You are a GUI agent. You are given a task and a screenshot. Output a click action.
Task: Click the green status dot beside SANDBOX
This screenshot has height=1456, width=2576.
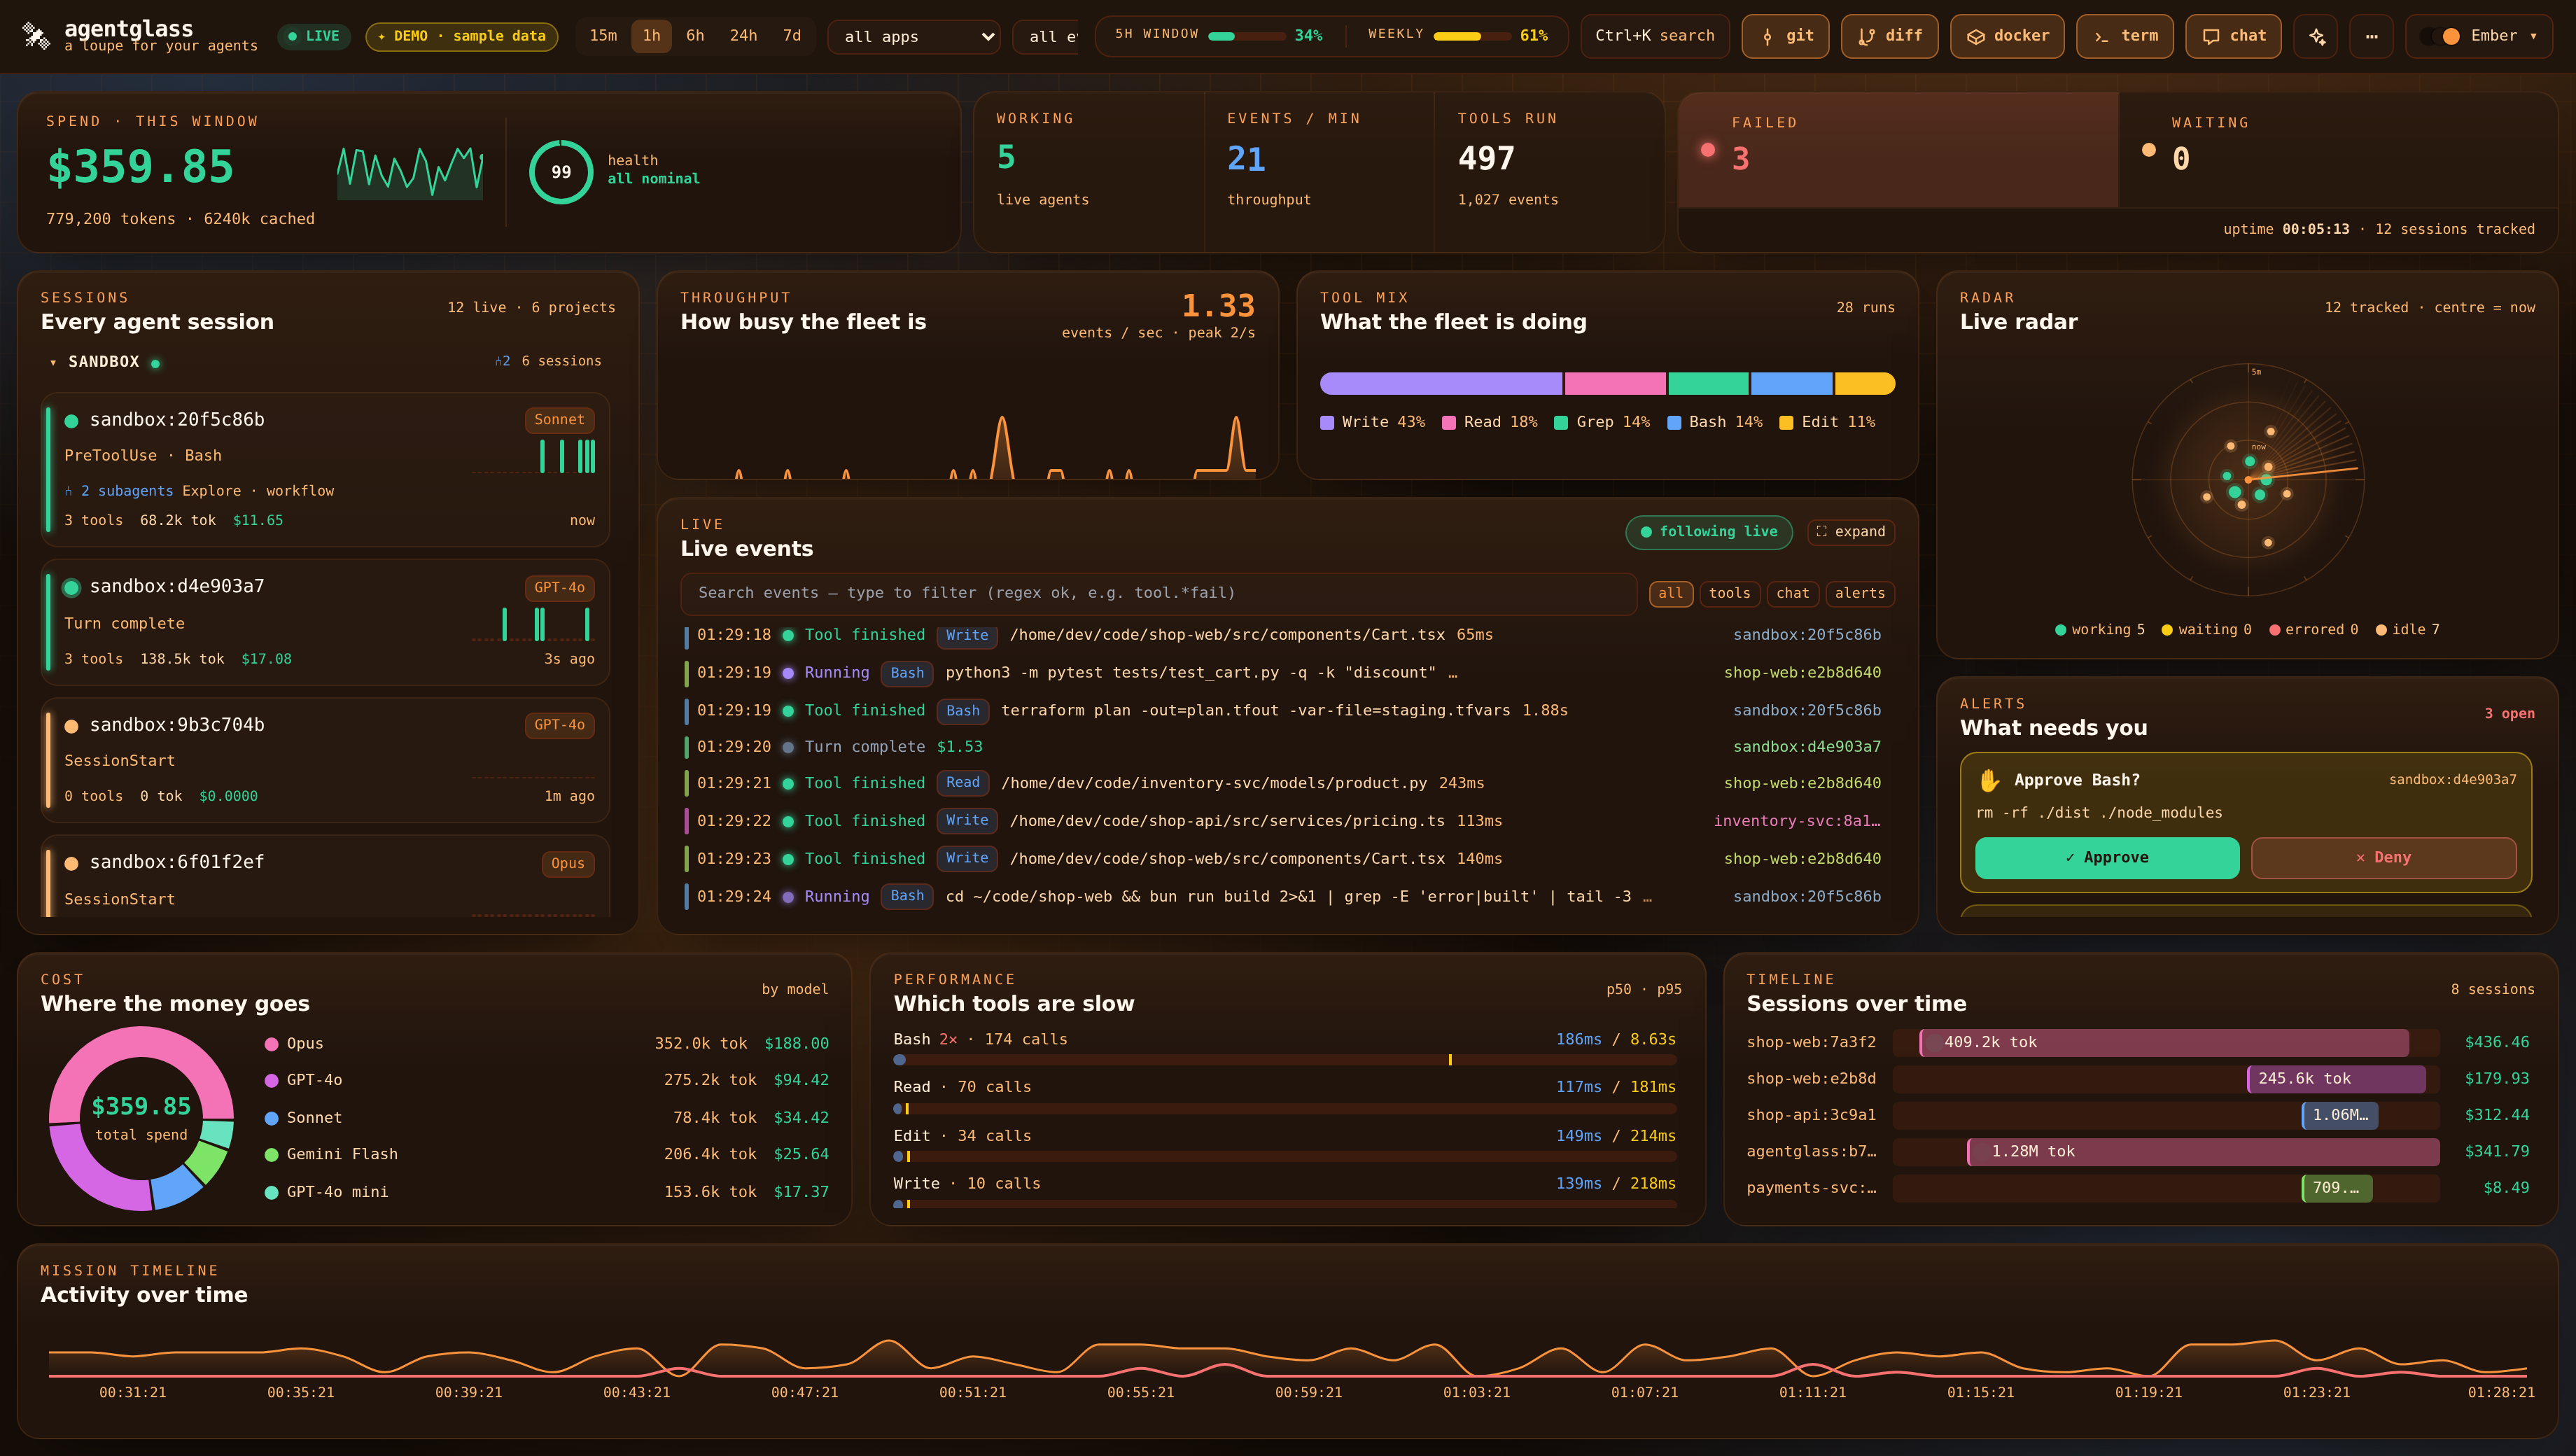coord(155,363)
